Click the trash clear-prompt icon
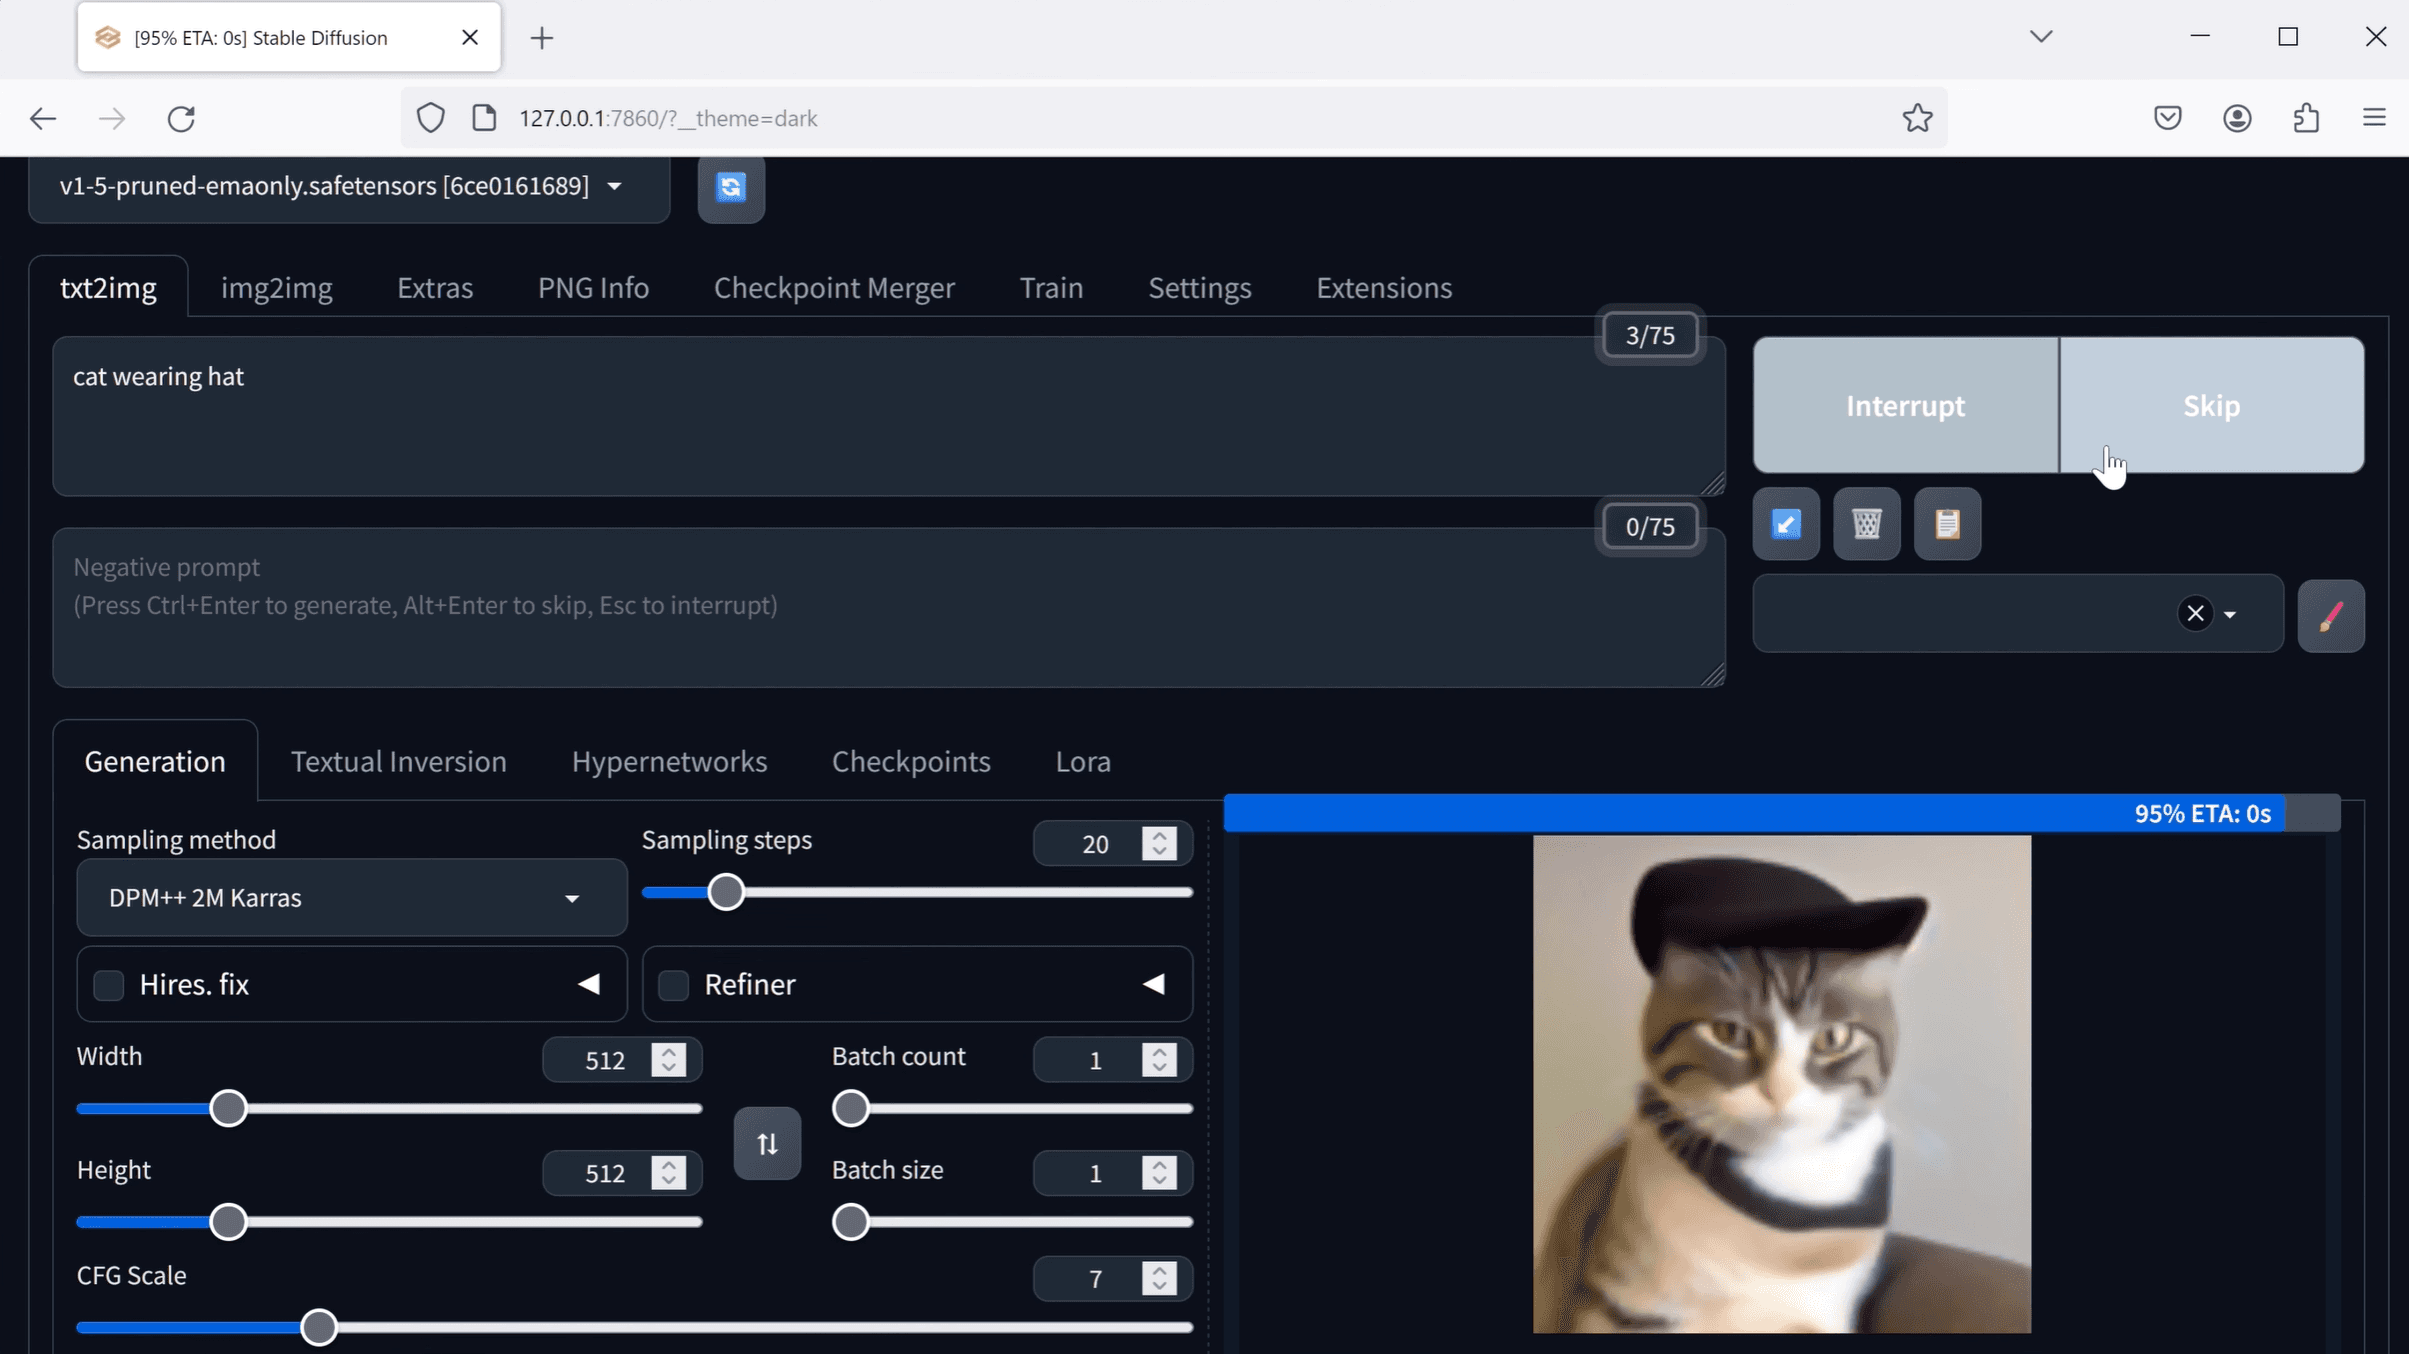This screenshot has width=2409, height=1354. 1866,524
